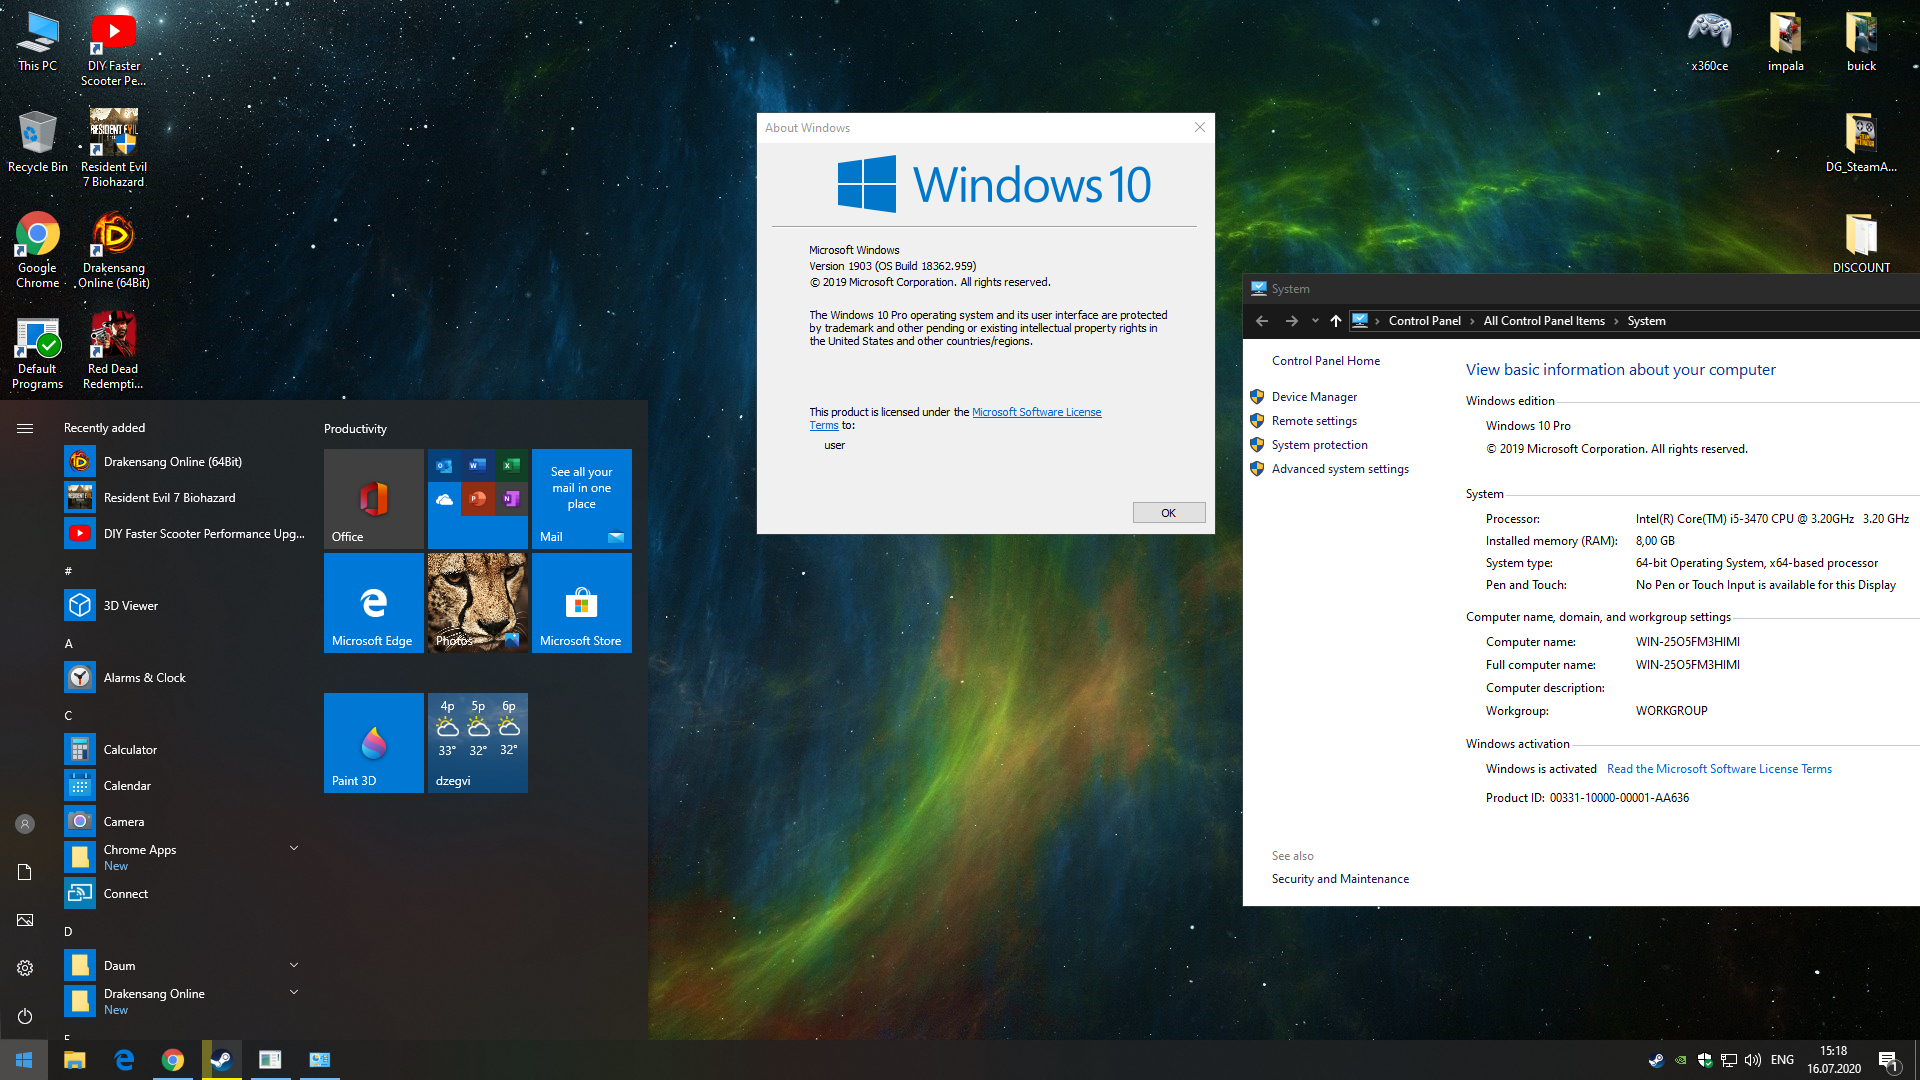This screenshot has width=1920, height=1080.
Task: Launch the Paint 3D tile
Action: 373,743
